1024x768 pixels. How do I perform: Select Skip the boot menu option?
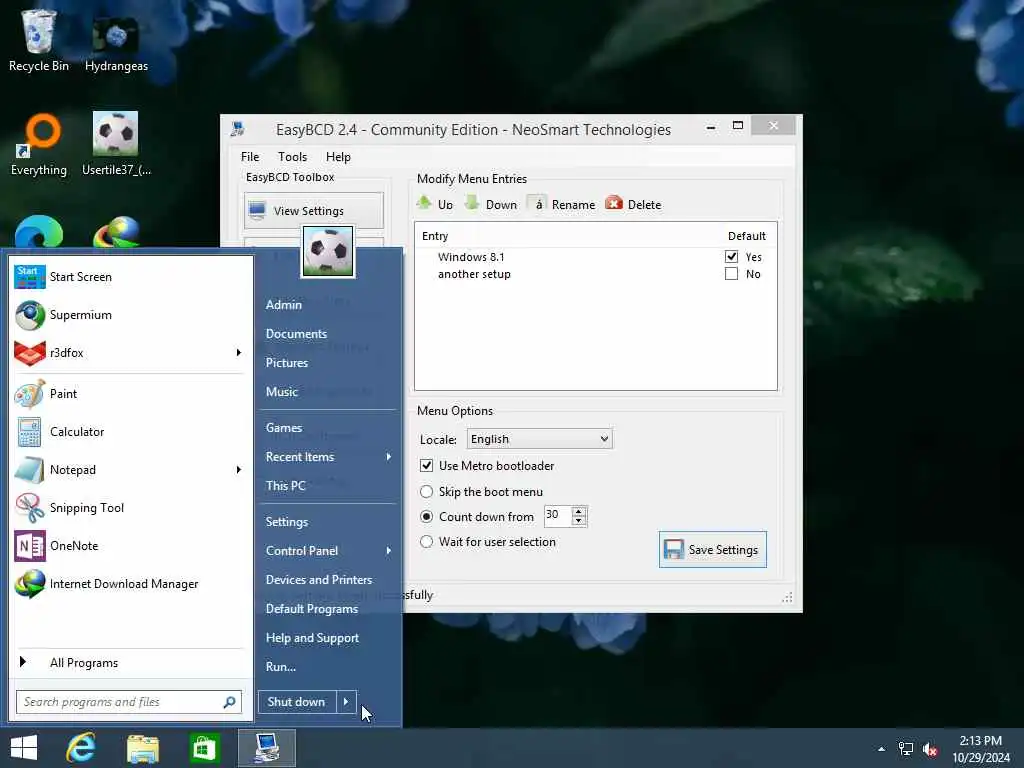pos(426,492)
